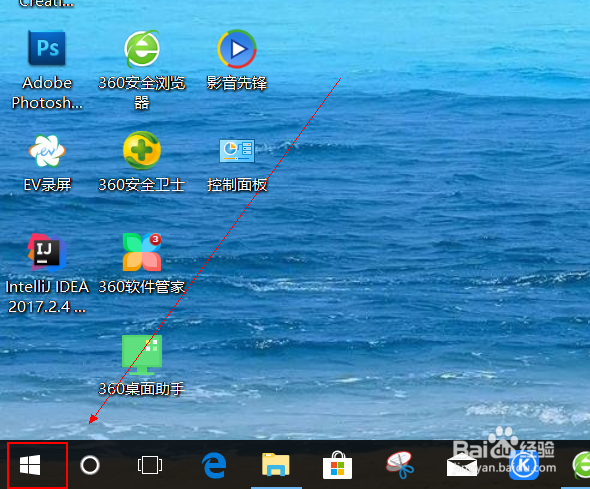Select the 360安全浏览器 desktop icon

tap(142, 49)
